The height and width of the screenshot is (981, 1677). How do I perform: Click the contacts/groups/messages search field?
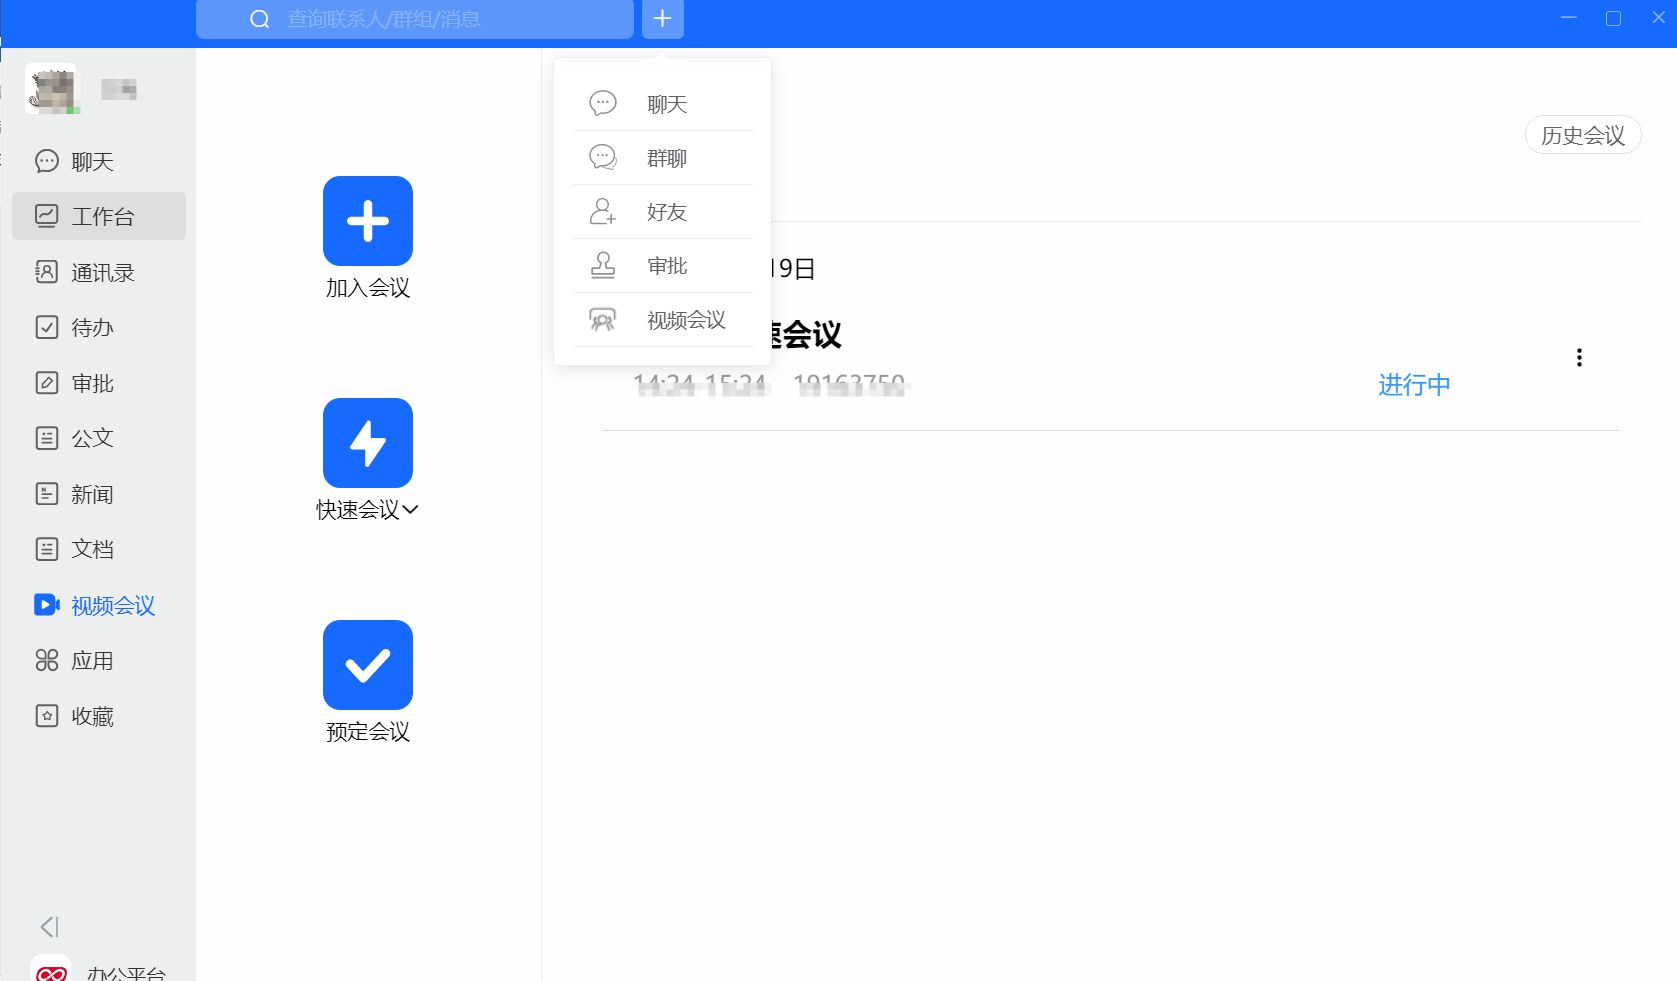430,19
